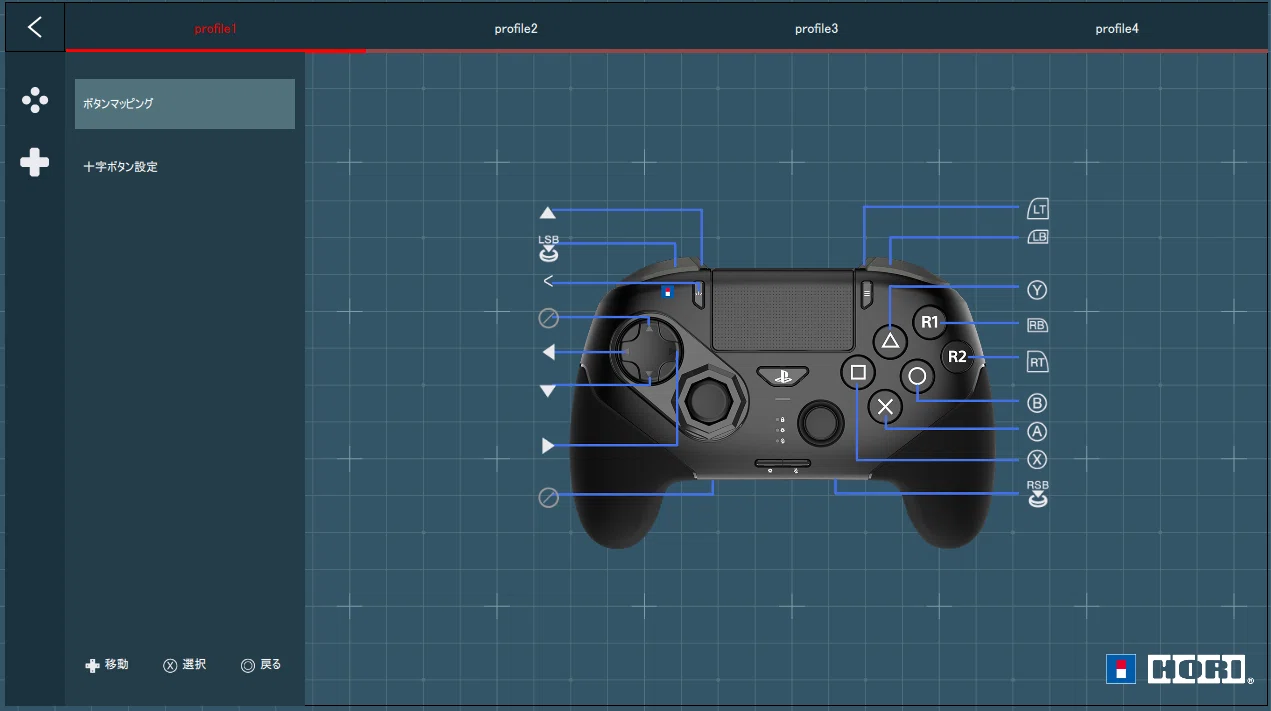Select the LB bumper mapping icon

pos(1038,238)
